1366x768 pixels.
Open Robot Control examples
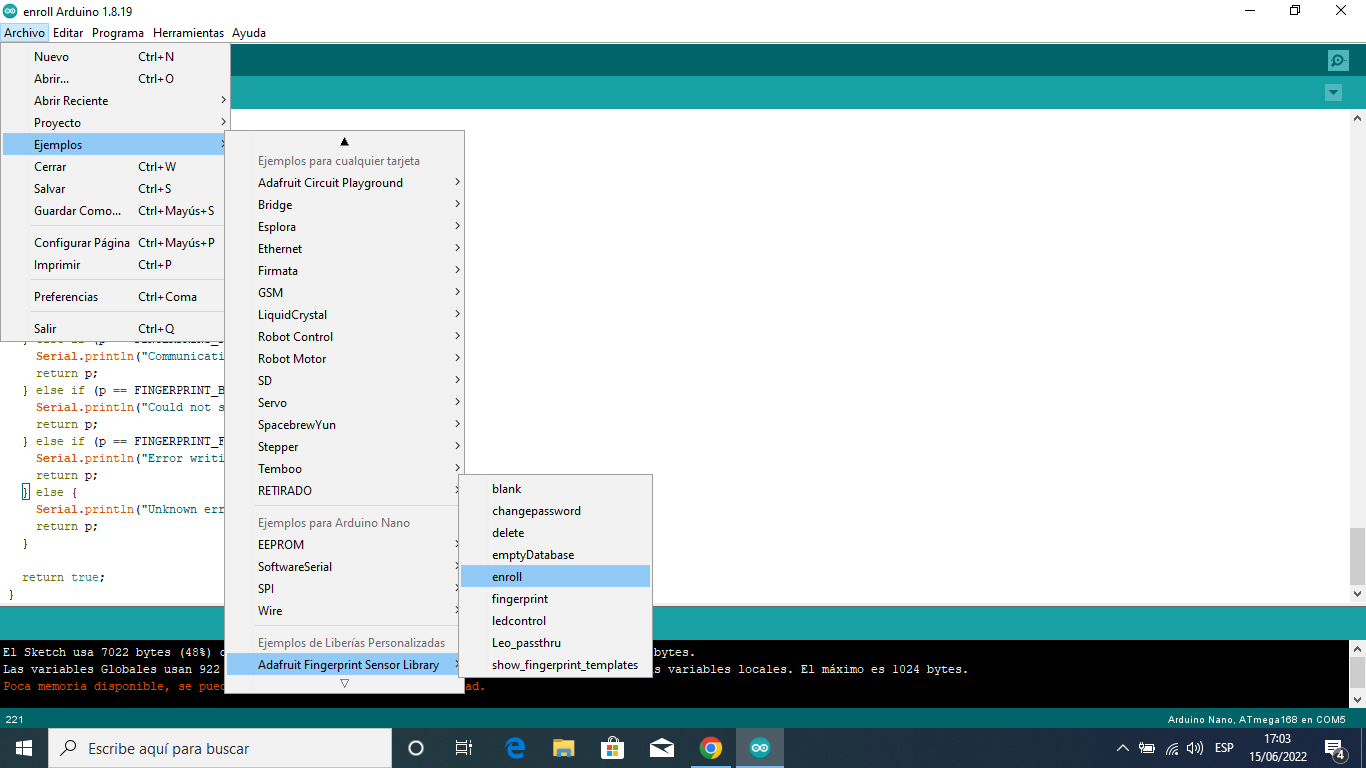pos(345,337)
